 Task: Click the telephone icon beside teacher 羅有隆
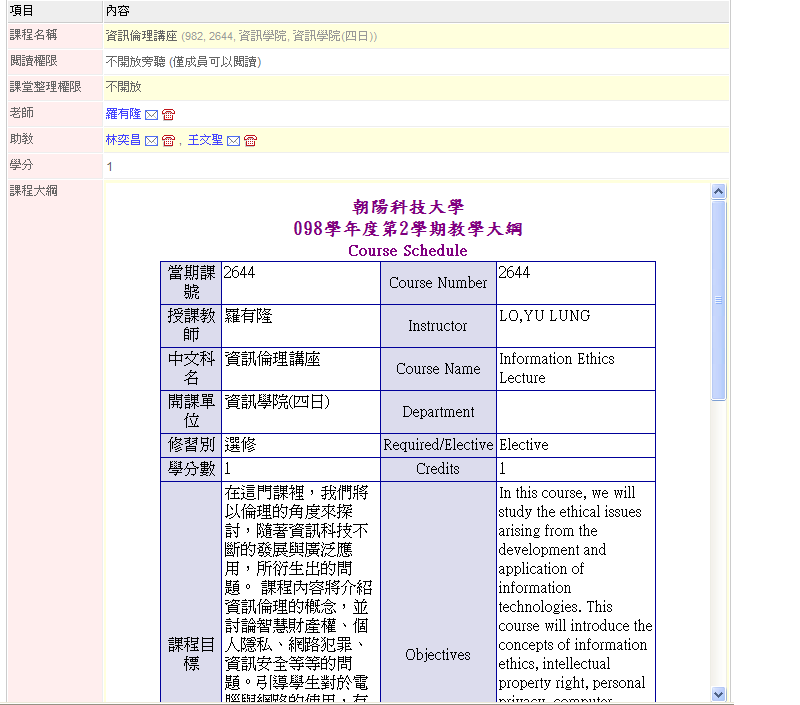point(168,115)
